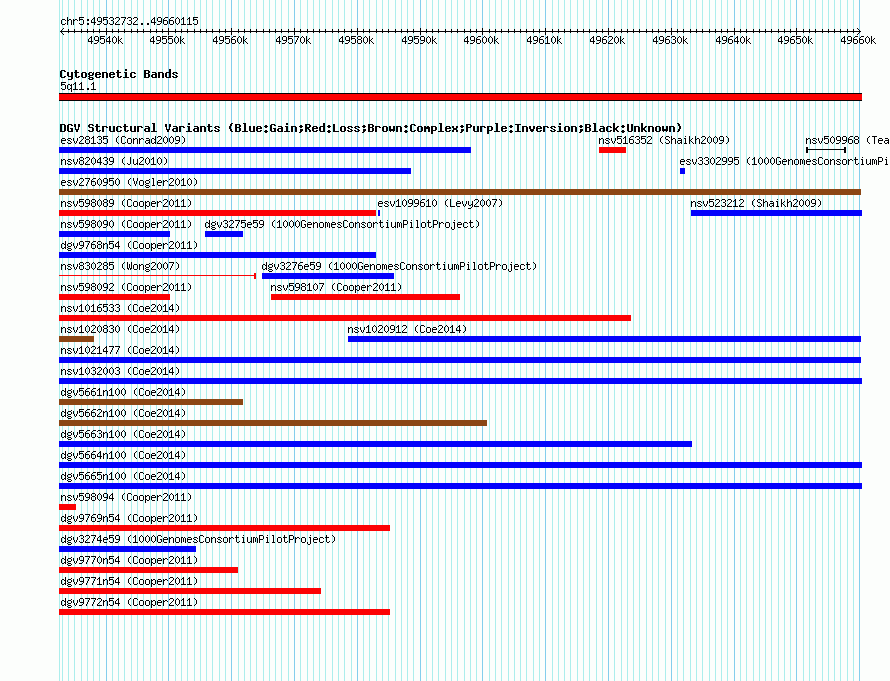The height and width of the screenshot is (681, 890).
Task: Click the dgv3275e59 variant label
Action: tap(342, 224)
